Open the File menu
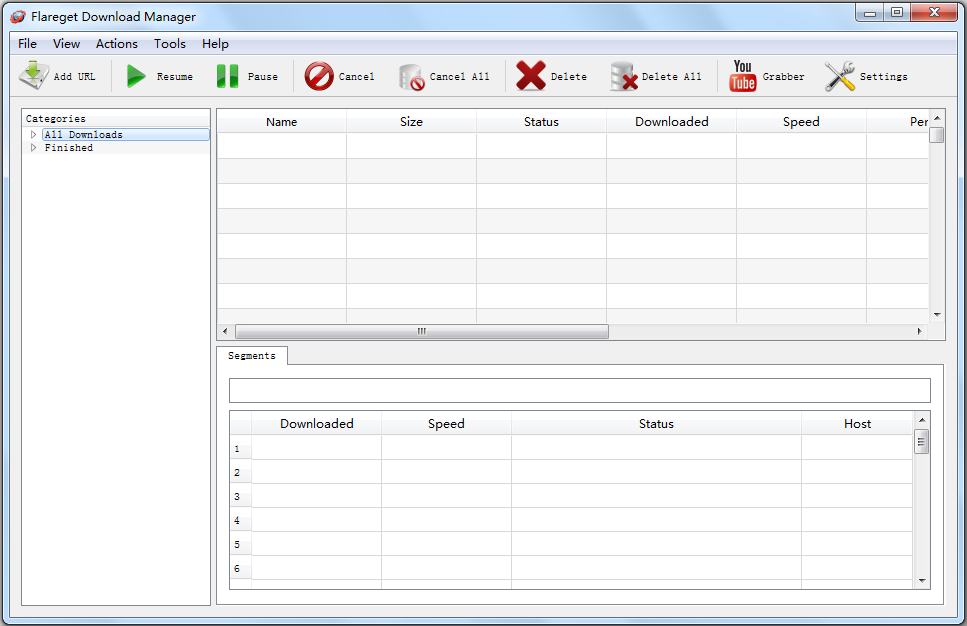 pyautogui.click(x=27, y=44)
